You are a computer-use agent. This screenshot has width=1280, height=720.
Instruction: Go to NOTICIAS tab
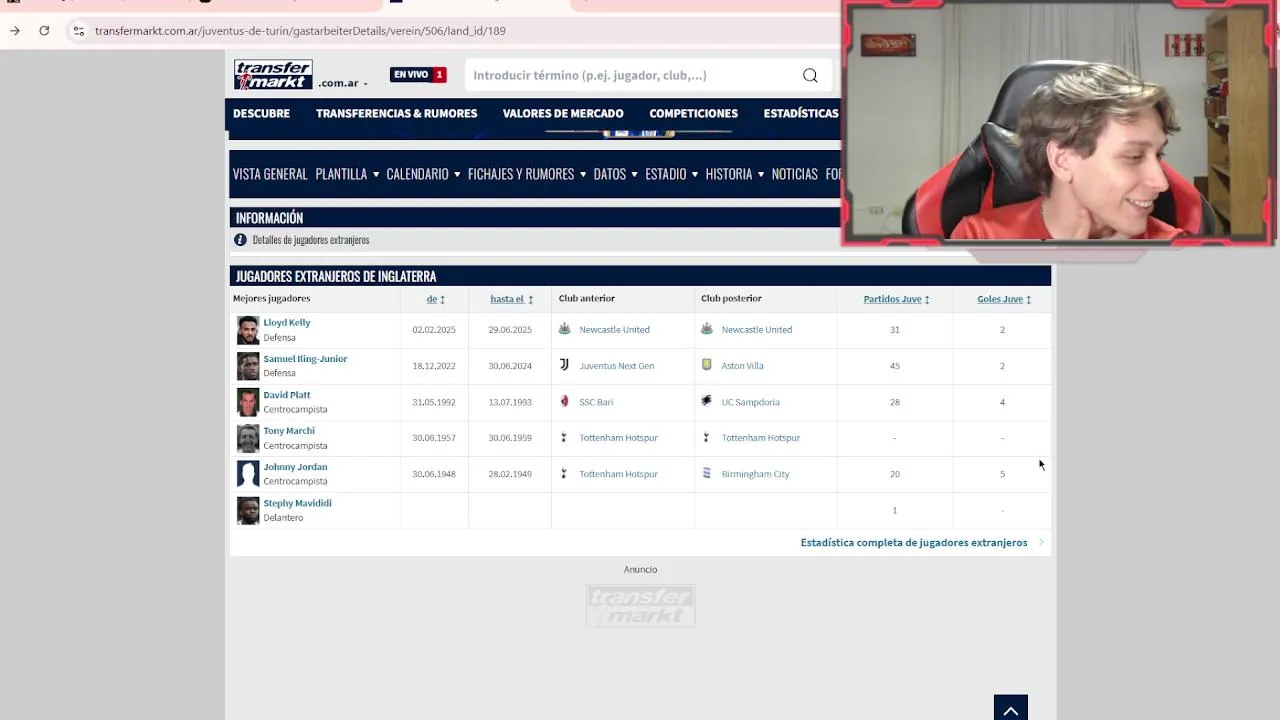click(x=795, y=174)
